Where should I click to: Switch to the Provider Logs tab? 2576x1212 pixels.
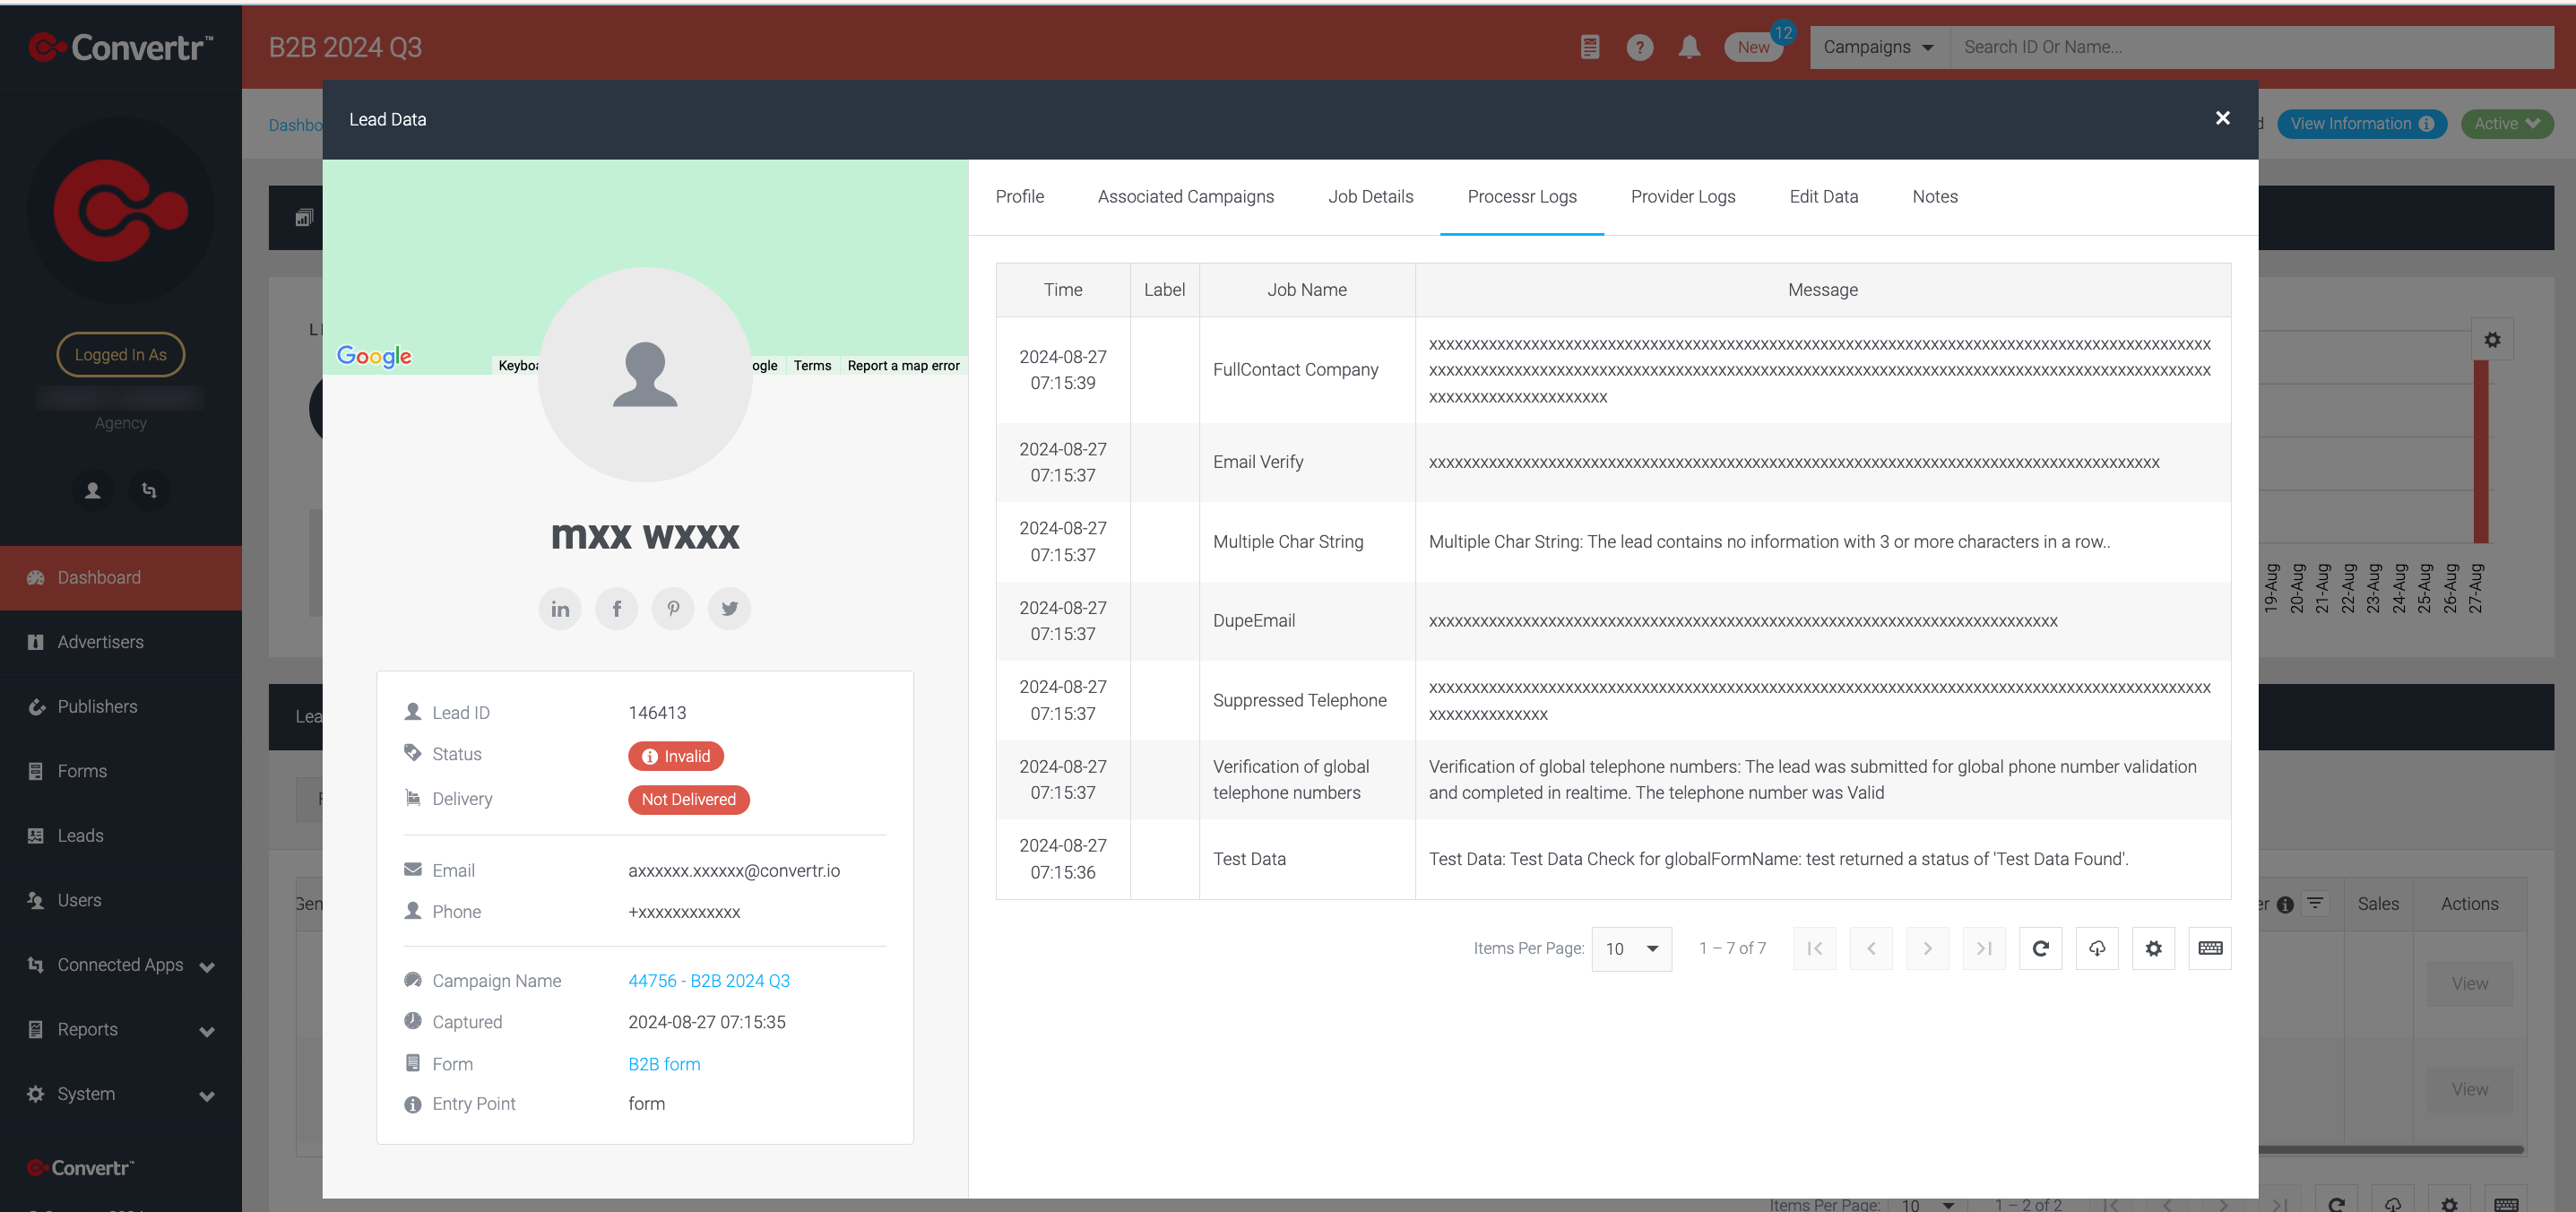pyautogui.click(x=1683, y=197)
